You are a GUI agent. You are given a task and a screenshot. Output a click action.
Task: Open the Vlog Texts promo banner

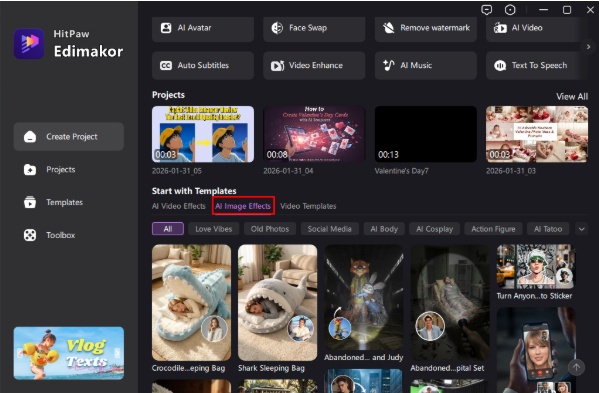(x=69, y=353)
